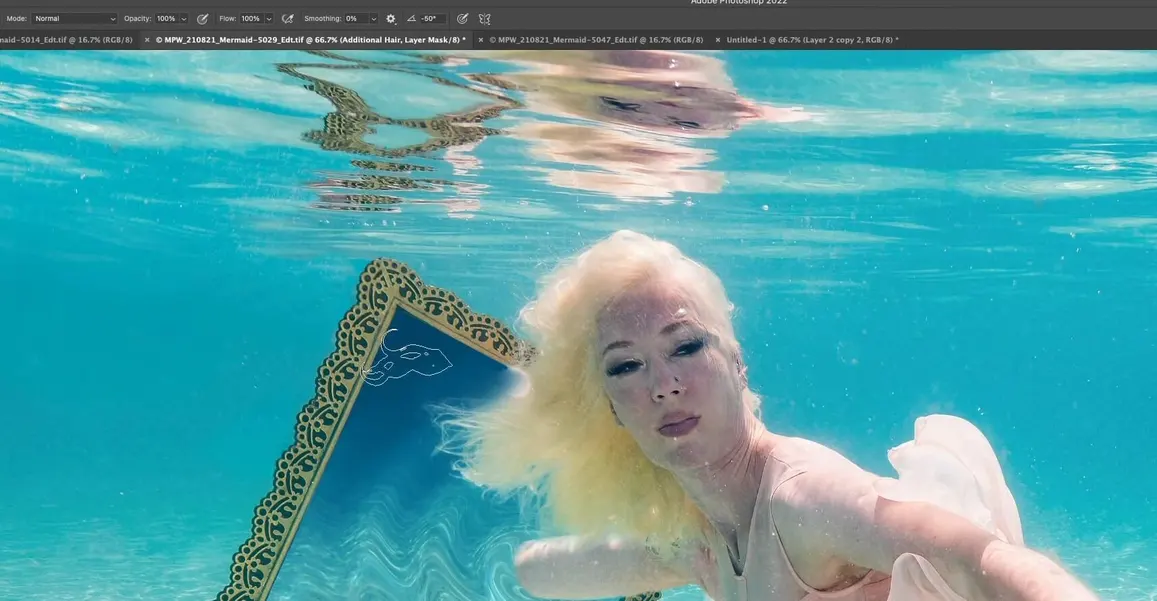Image resolution: width=1157 pixels, height=601 pixels.
Task: Close the Mermaid-5047_Edt.tif document tab
Action: (481, 40)
